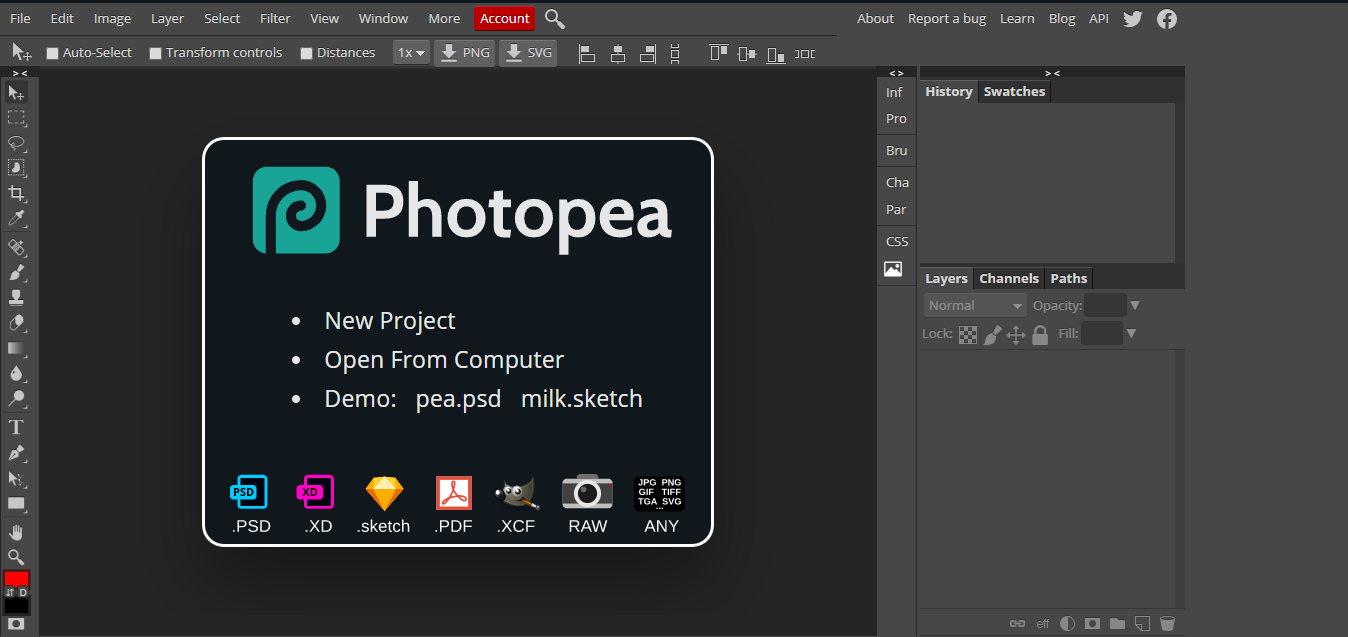This screenshot has width=1348, height=637.
Task: Export as PNG button
Action: click(x=465, y=53)
